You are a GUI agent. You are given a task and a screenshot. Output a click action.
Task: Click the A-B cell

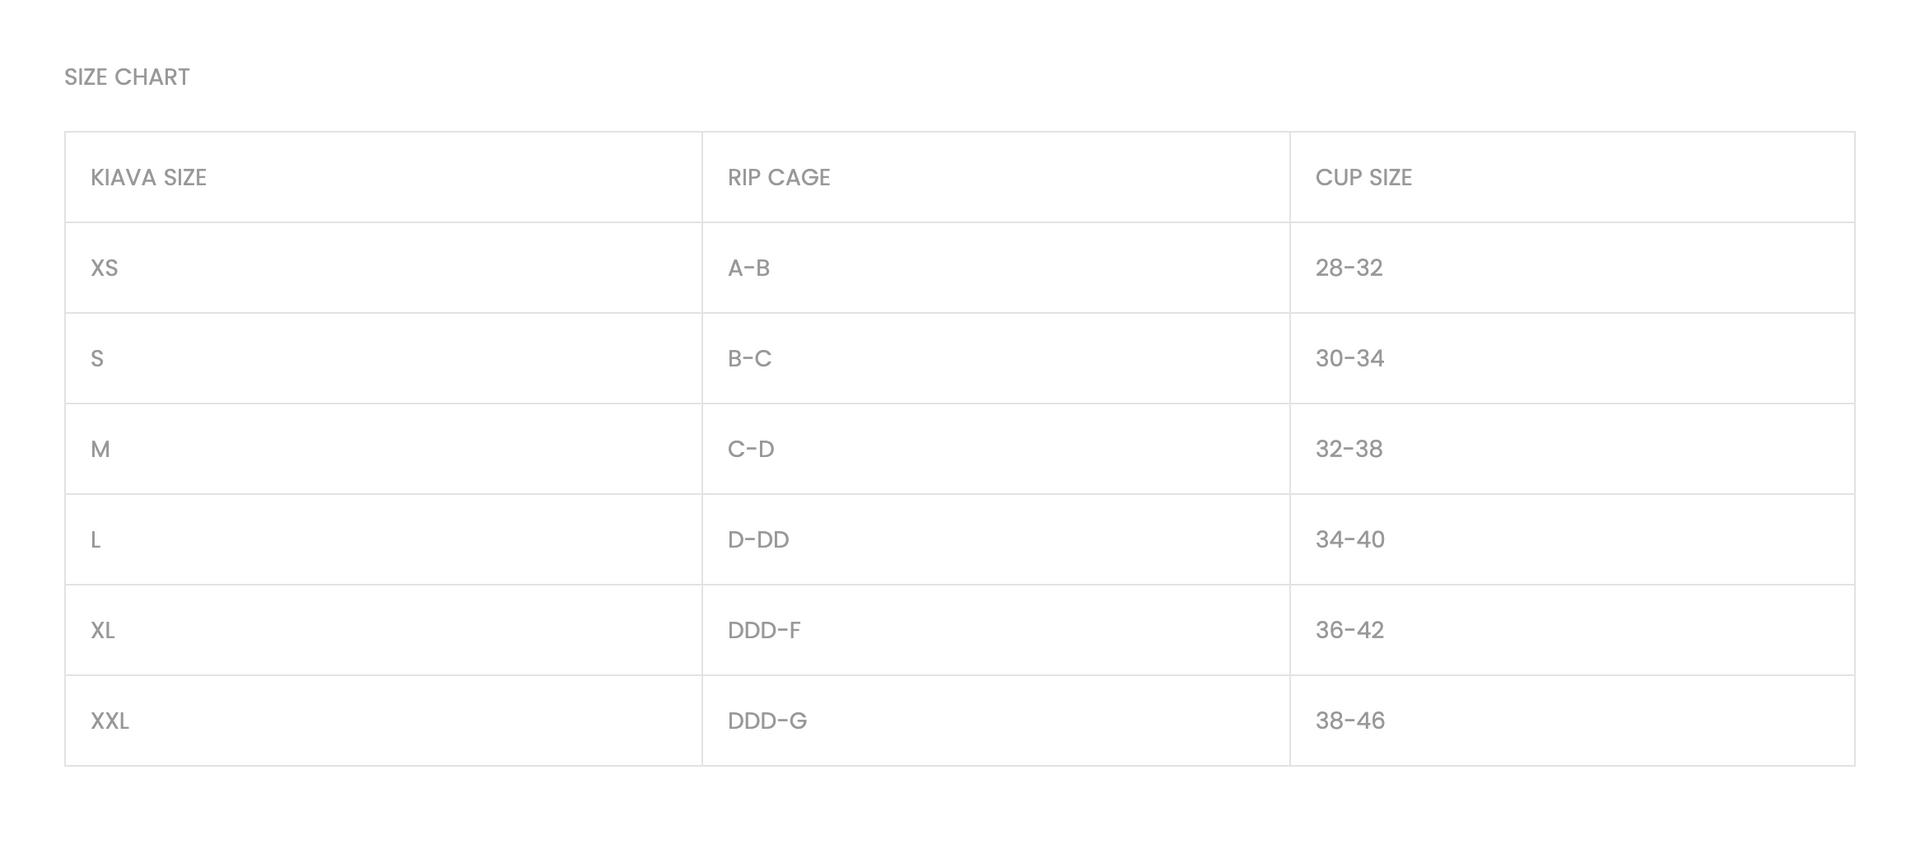(x=749, y=268)
